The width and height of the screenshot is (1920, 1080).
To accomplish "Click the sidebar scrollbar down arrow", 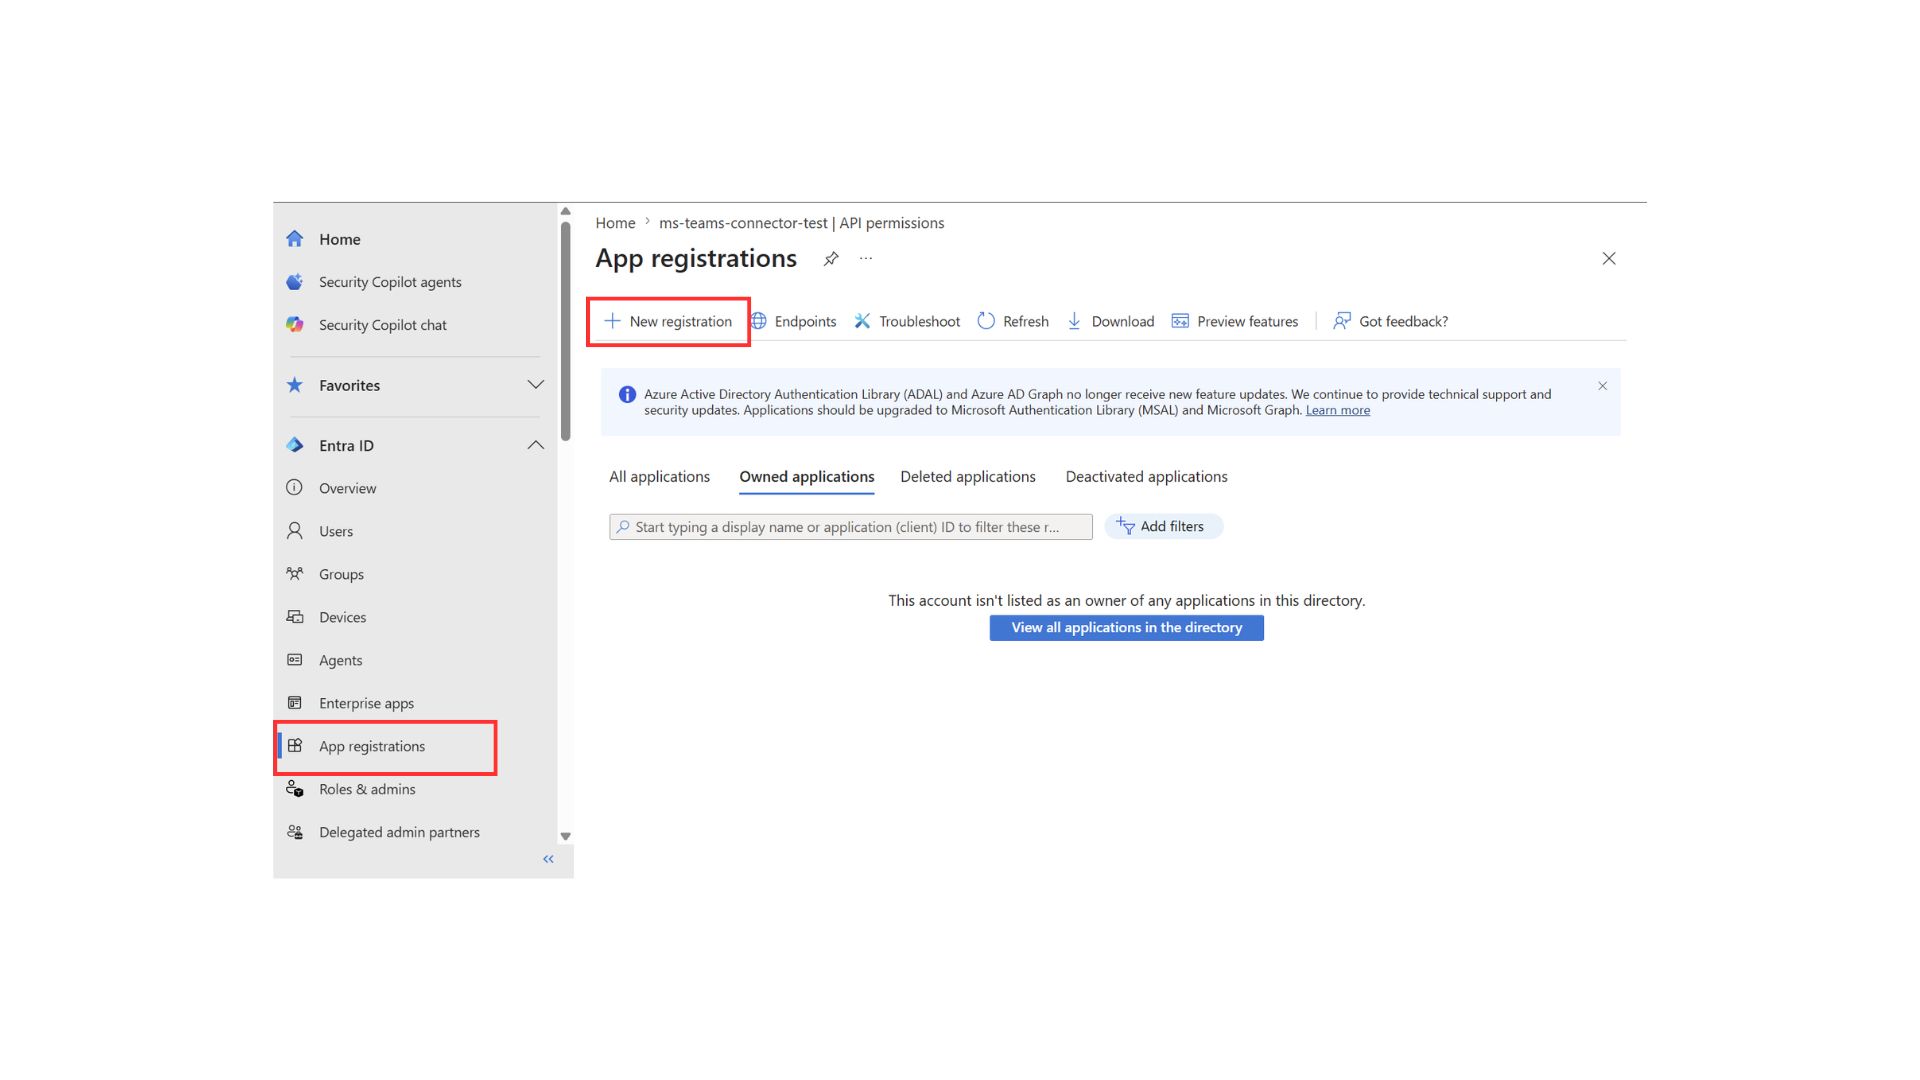I will (x=566, y=837).
